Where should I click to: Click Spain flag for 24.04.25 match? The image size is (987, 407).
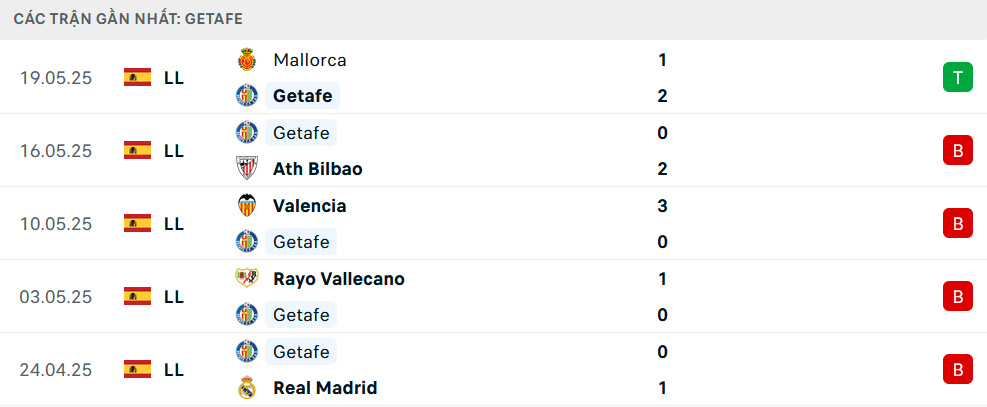tap(137, 369)
